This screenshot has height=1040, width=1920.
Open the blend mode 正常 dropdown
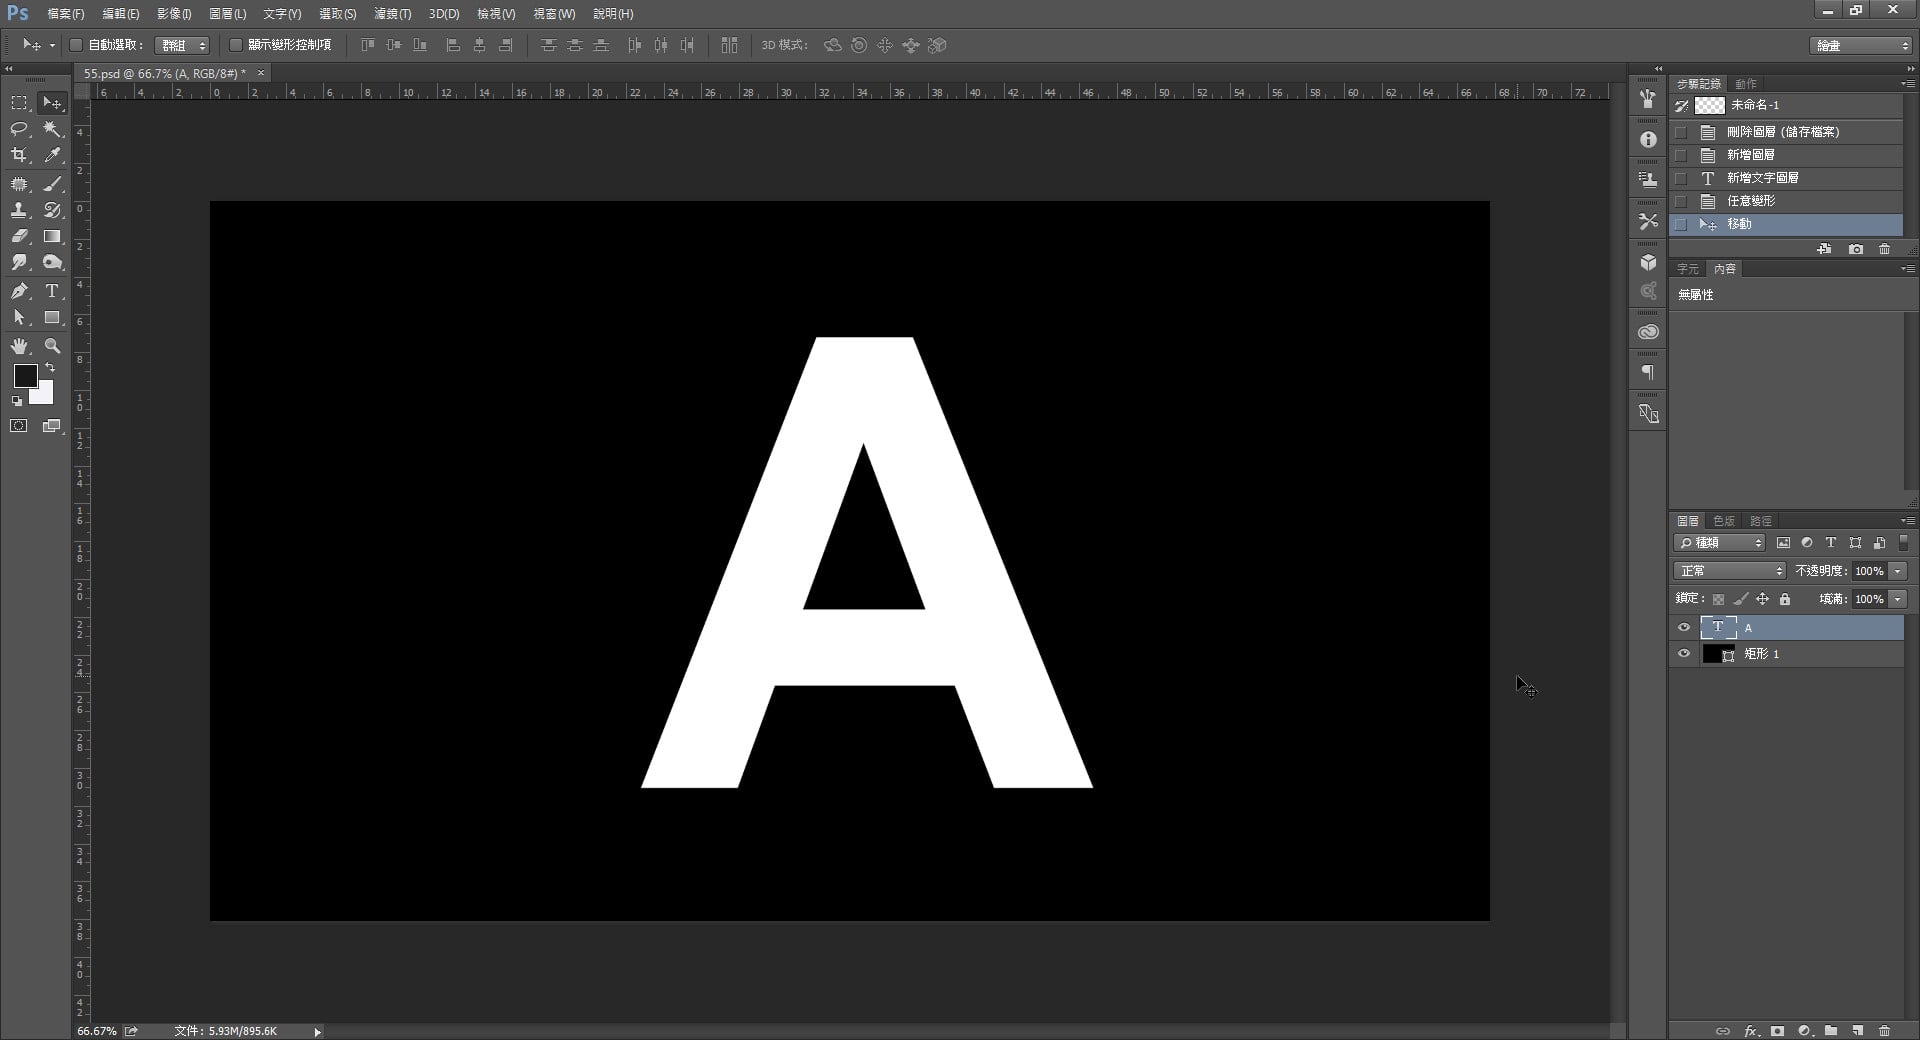[x=1729, y=571]
